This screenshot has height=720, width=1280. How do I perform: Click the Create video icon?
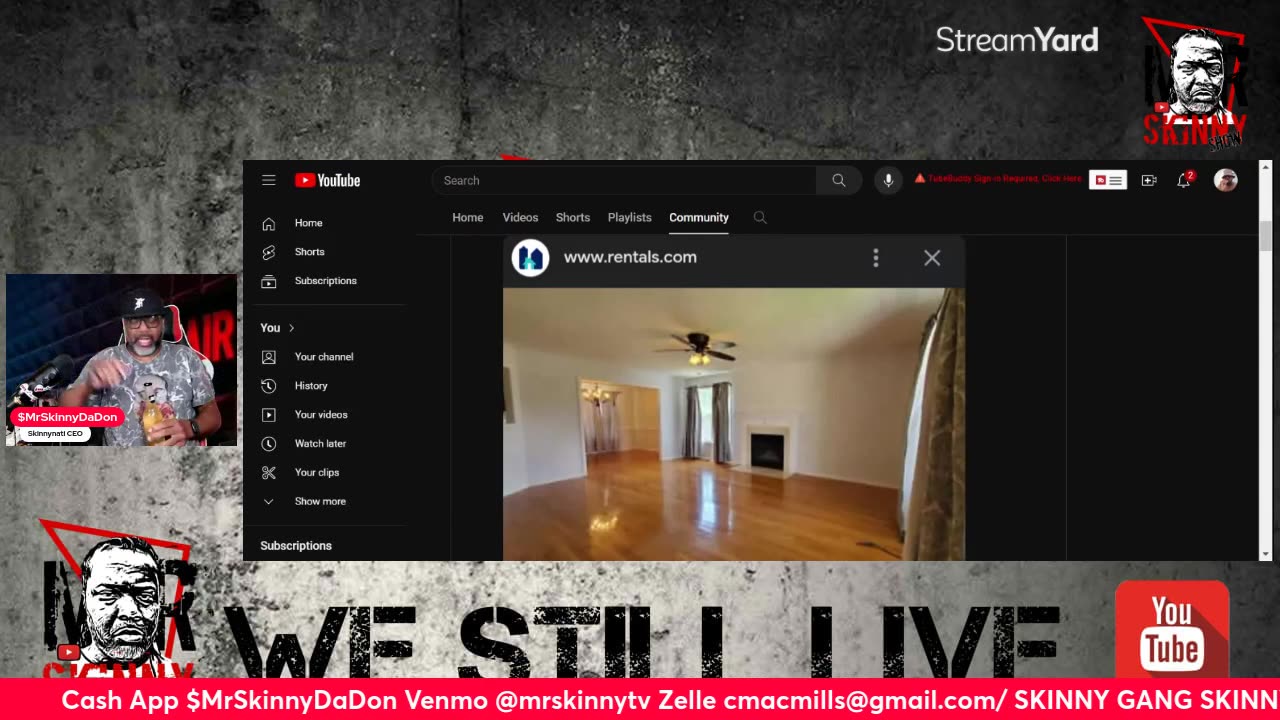(1149, 180)
